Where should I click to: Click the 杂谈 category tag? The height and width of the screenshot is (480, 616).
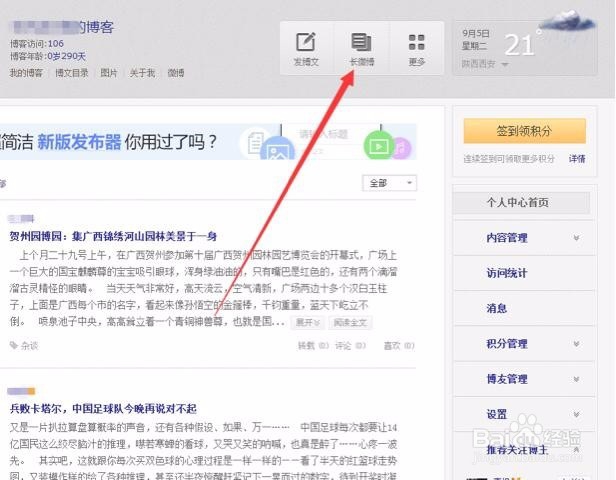pos(29,346)
